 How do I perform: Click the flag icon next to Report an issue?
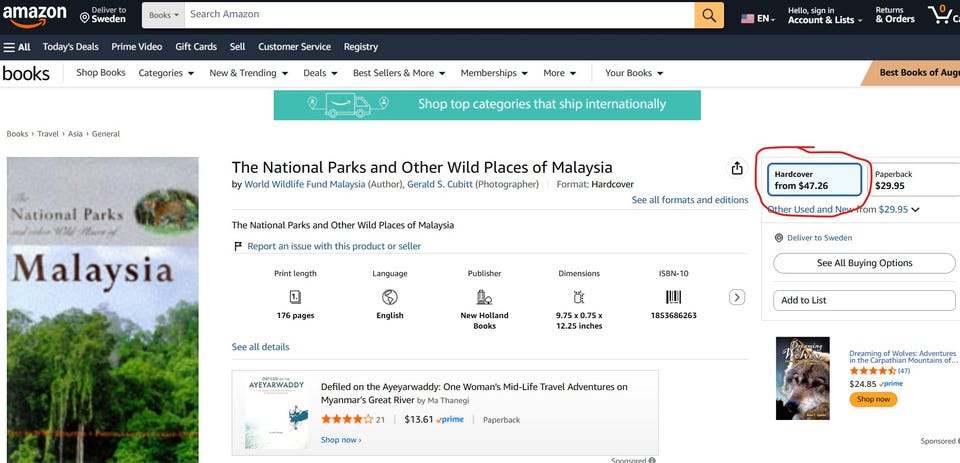pos(238,246)
